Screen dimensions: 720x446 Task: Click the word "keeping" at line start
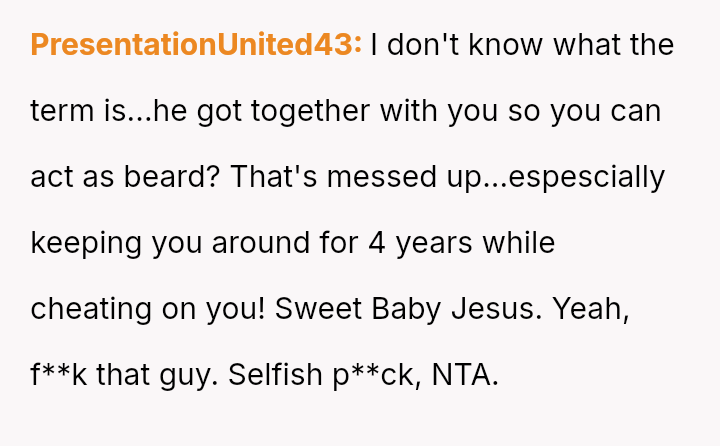click(x=88, y=243)
